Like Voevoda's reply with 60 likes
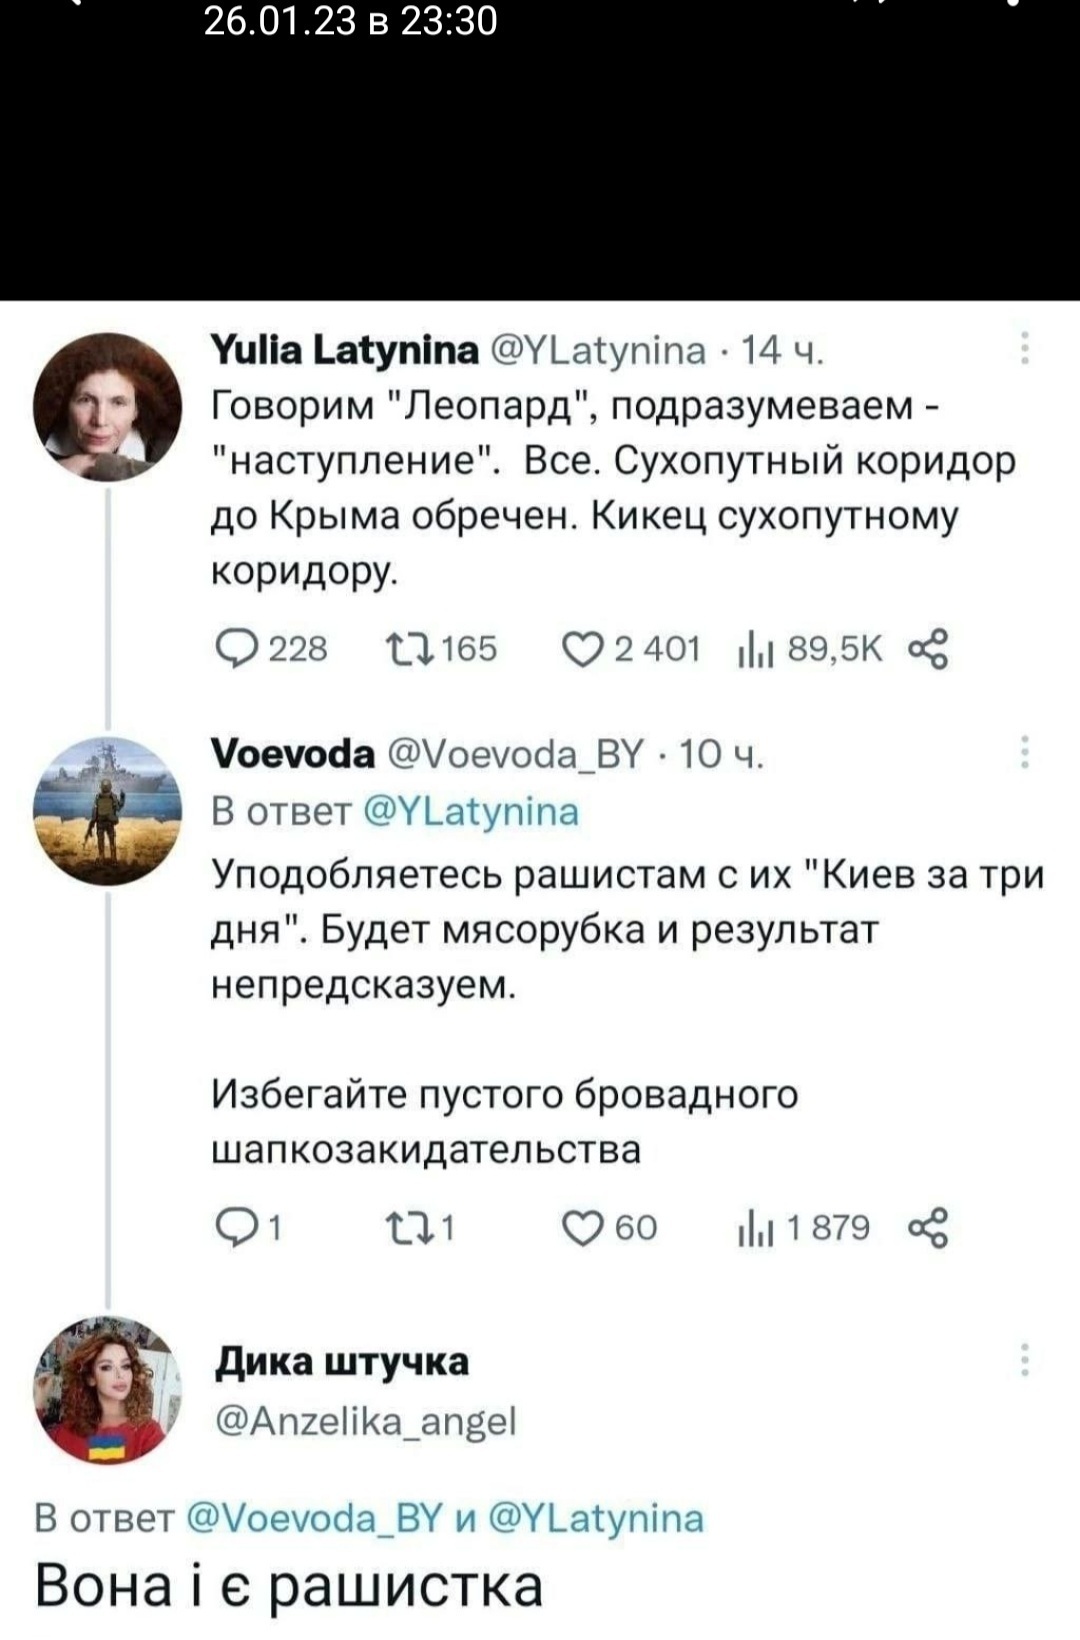Viewport: 1080px width, 1640px height. (581, 1227)
